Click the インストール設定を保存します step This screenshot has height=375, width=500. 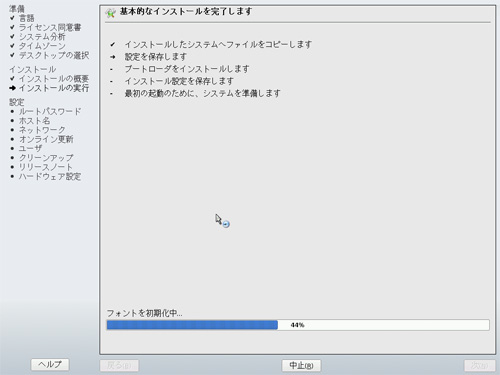[179, 81]
